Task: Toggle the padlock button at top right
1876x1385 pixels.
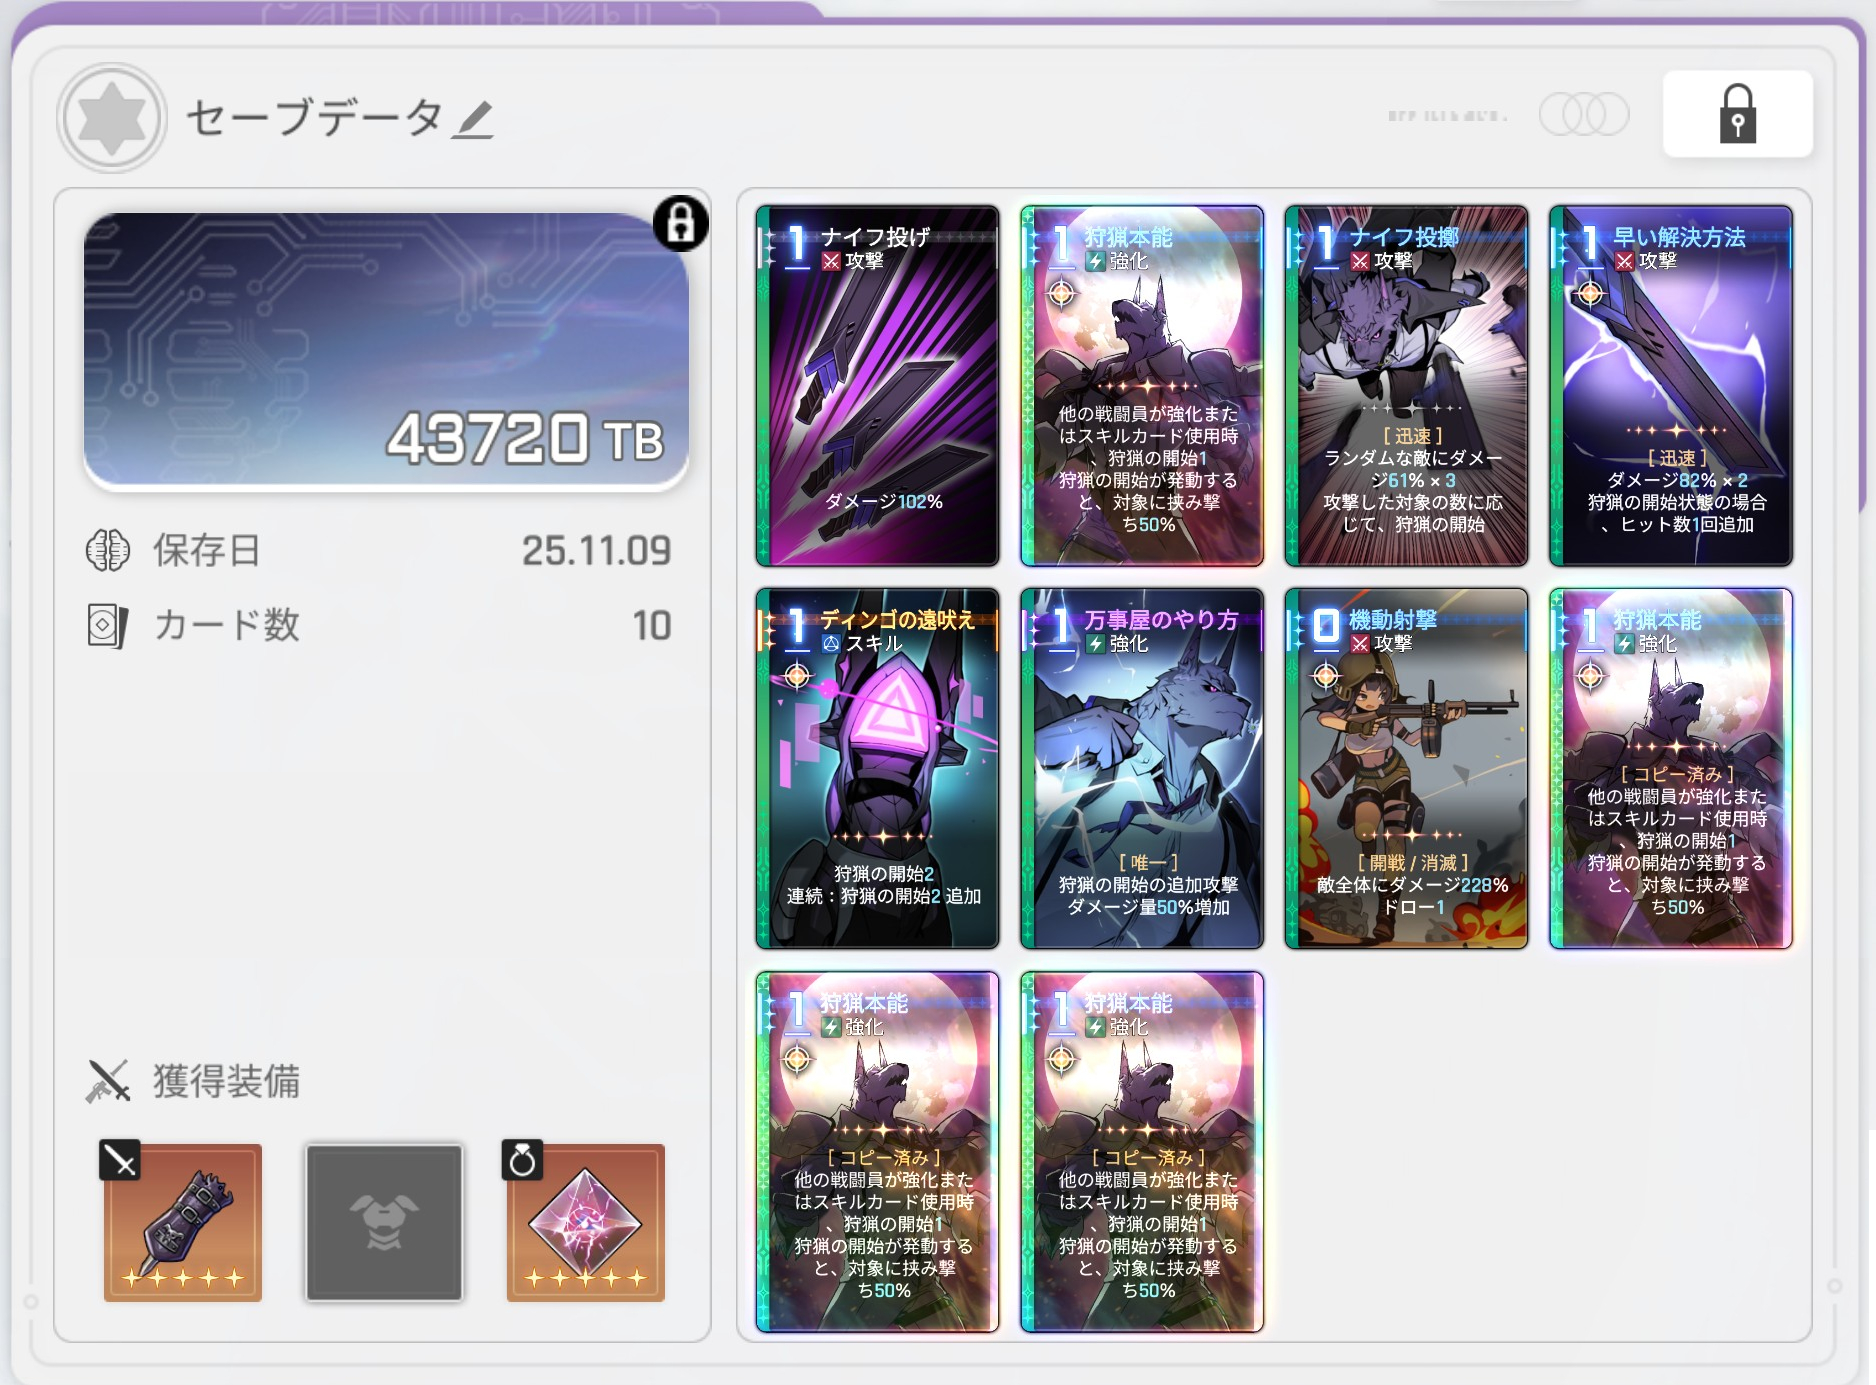Action: coord(1737,114)
